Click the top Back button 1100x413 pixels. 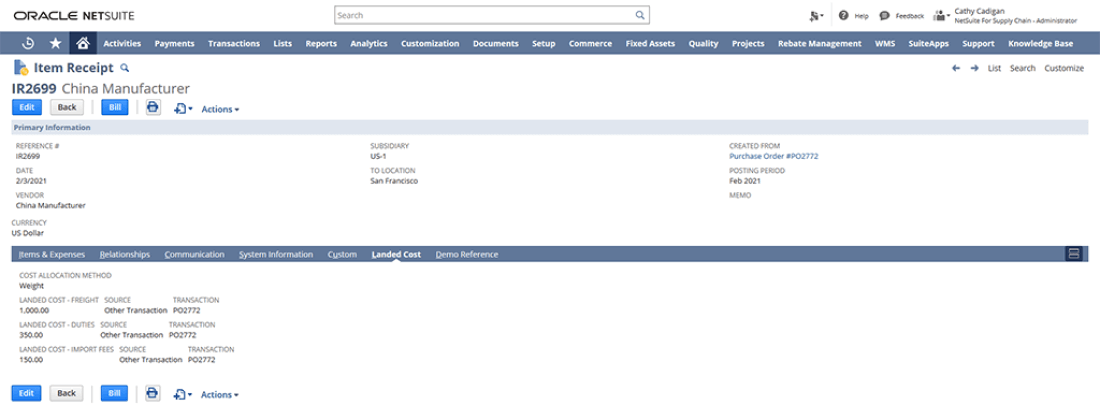(x=67, y=107)
